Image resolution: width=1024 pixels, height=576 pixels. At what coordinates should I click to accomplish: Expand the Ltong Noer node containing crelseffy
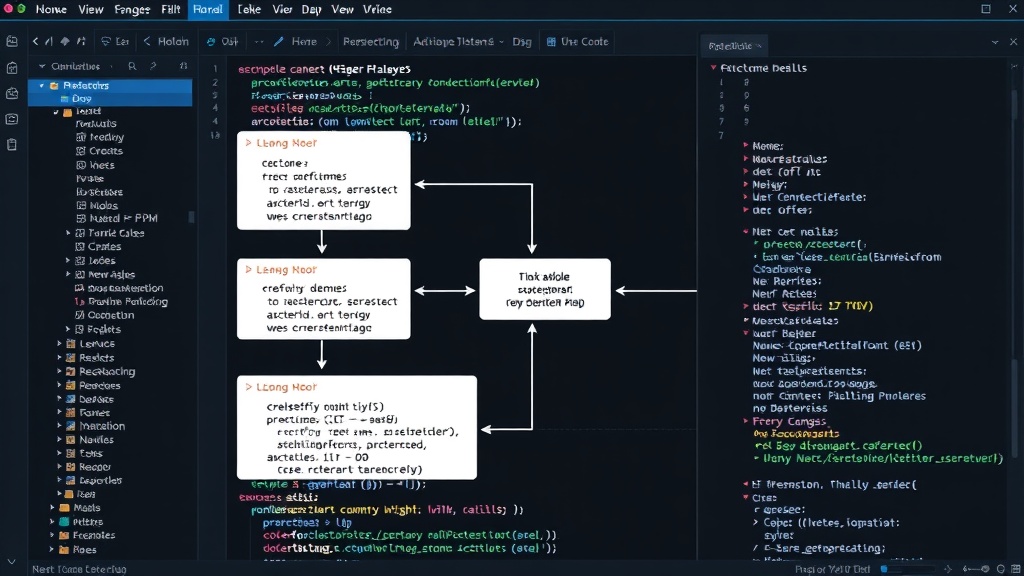pyautogui.click(x=248, y=387)
